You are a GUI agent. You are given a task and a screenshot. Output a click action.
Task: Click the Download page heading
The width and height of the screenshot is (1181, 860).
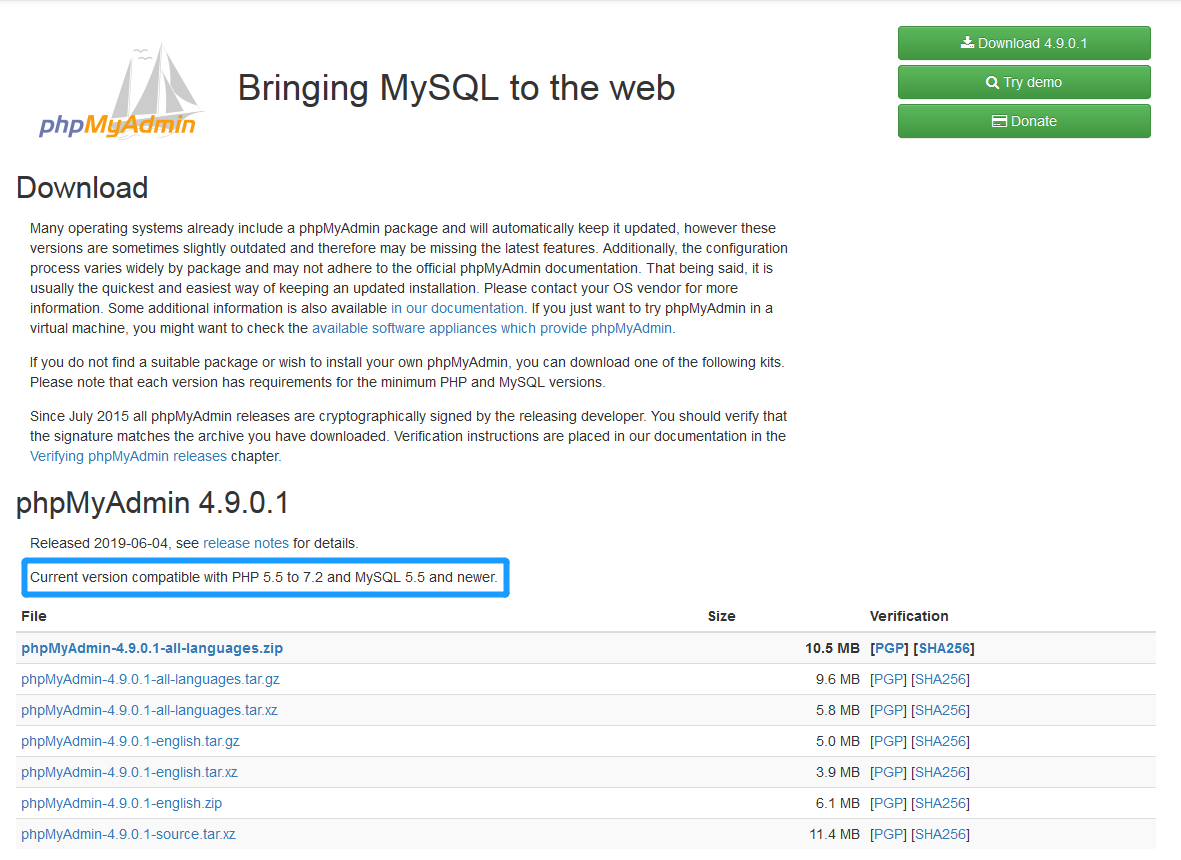pyautogui.click(x=82, y=188)
